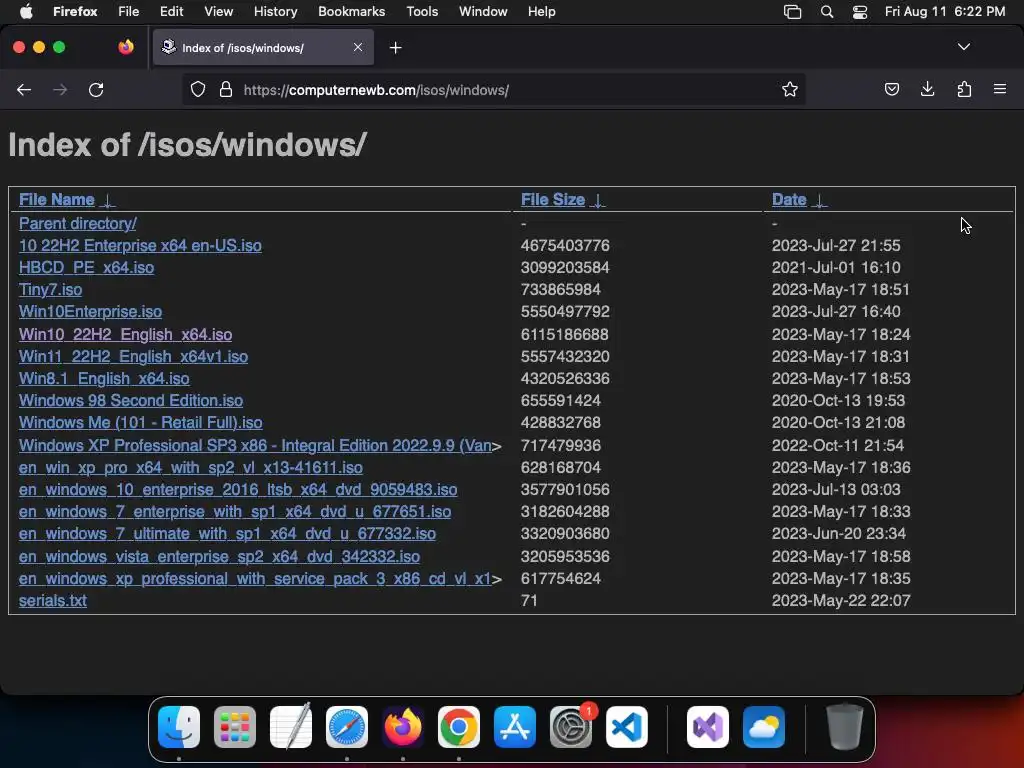The height and width of the screenshot is (768, 1024).
Task: Open the serials.txt file link
Action: (x=53, y=600)
